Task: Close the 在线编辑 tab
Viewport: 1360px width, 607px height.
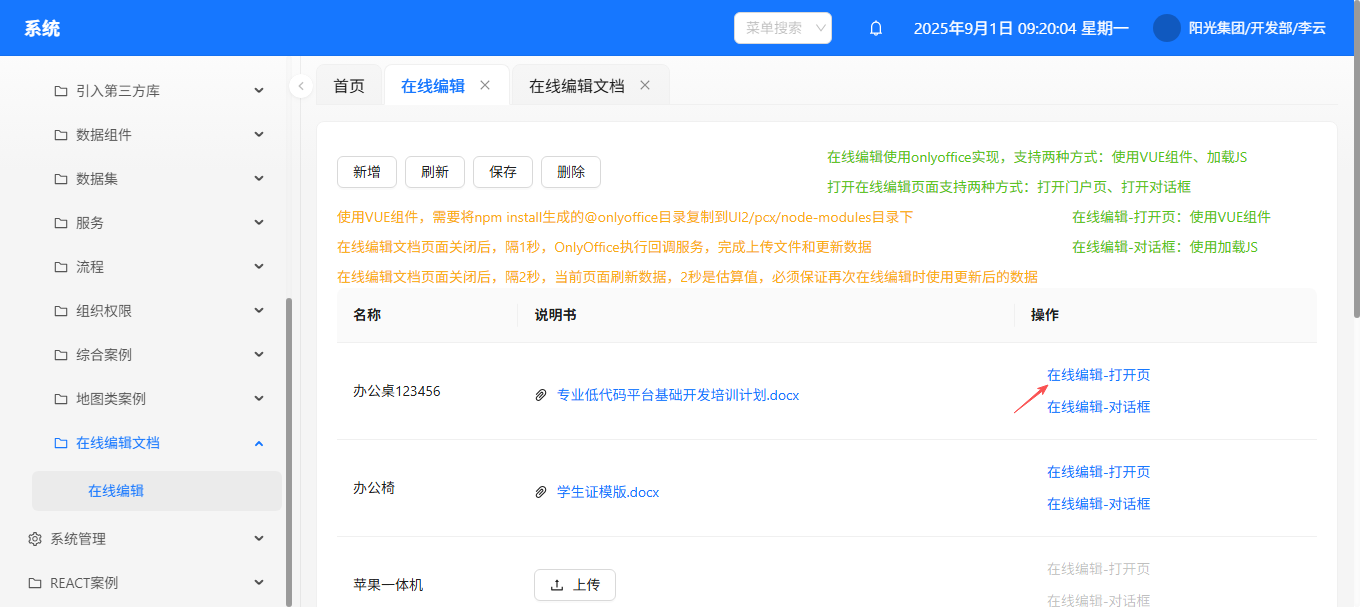Action: [485, 85]
